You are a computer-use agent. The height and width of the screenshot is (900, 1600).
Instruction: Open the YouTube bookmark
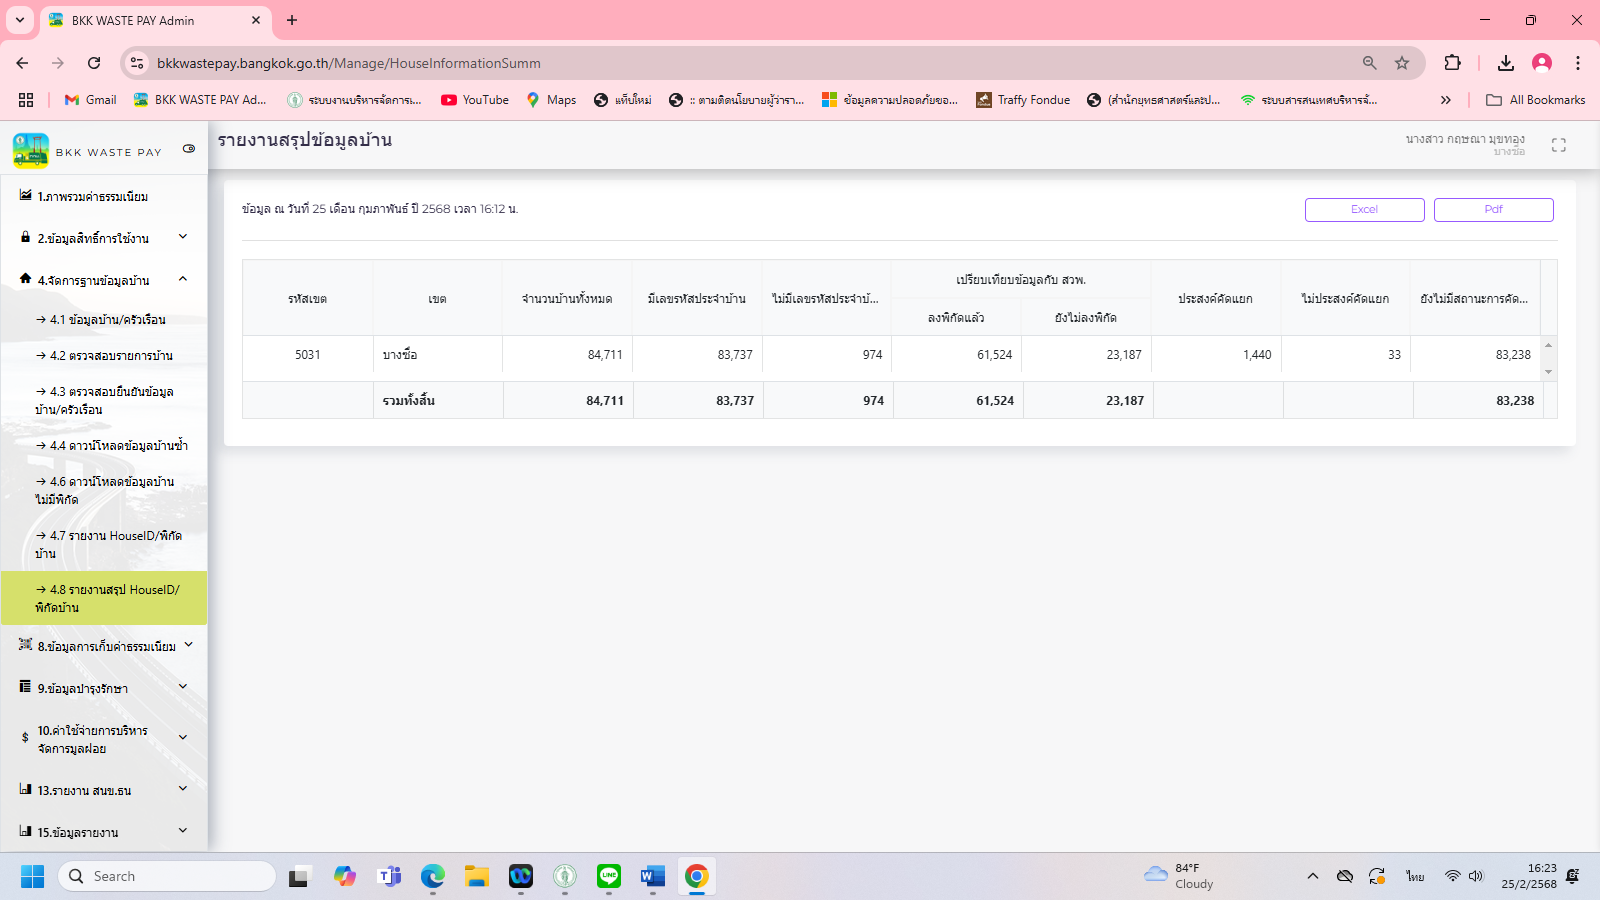(475, 100)
